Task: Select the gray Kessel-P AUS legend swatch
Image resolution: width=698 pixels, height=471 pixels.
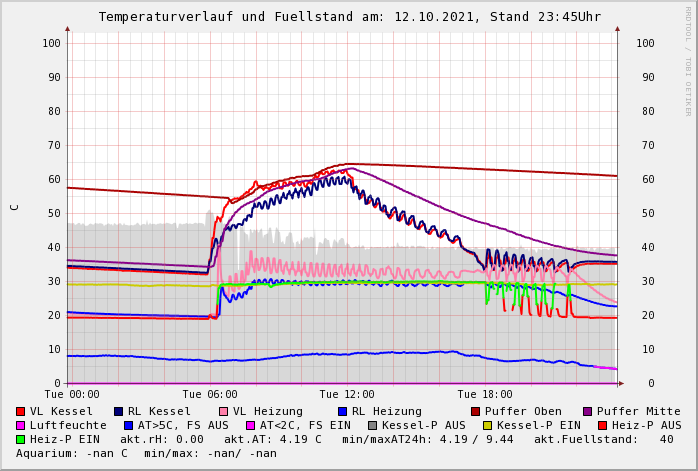Action: (371, 425)
